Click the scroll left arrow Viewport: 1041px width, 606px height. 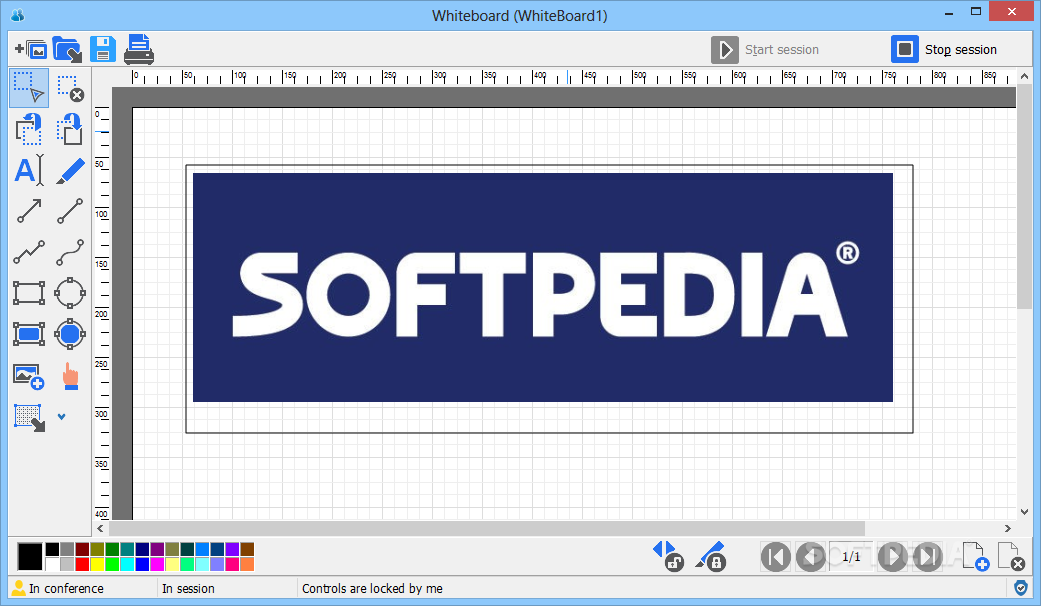pos(101,528)
